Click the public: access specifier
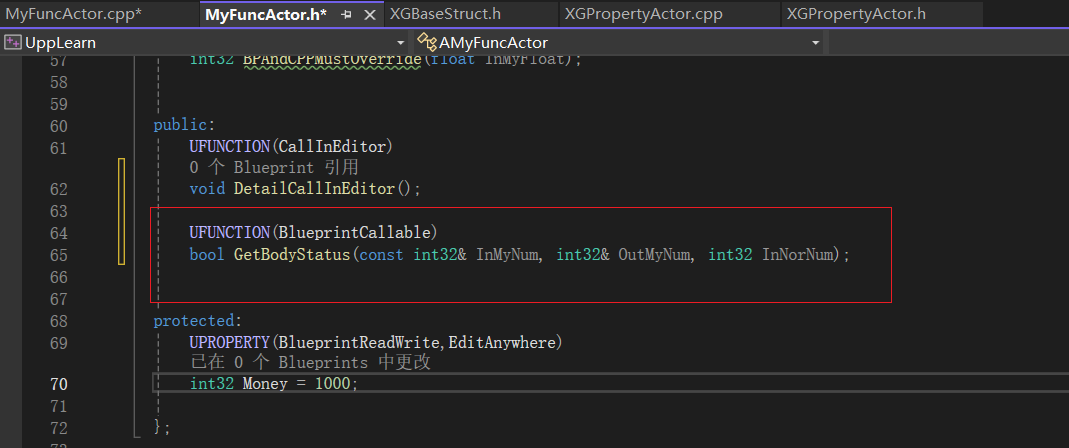1069x448 pixels. click(183, 125)
